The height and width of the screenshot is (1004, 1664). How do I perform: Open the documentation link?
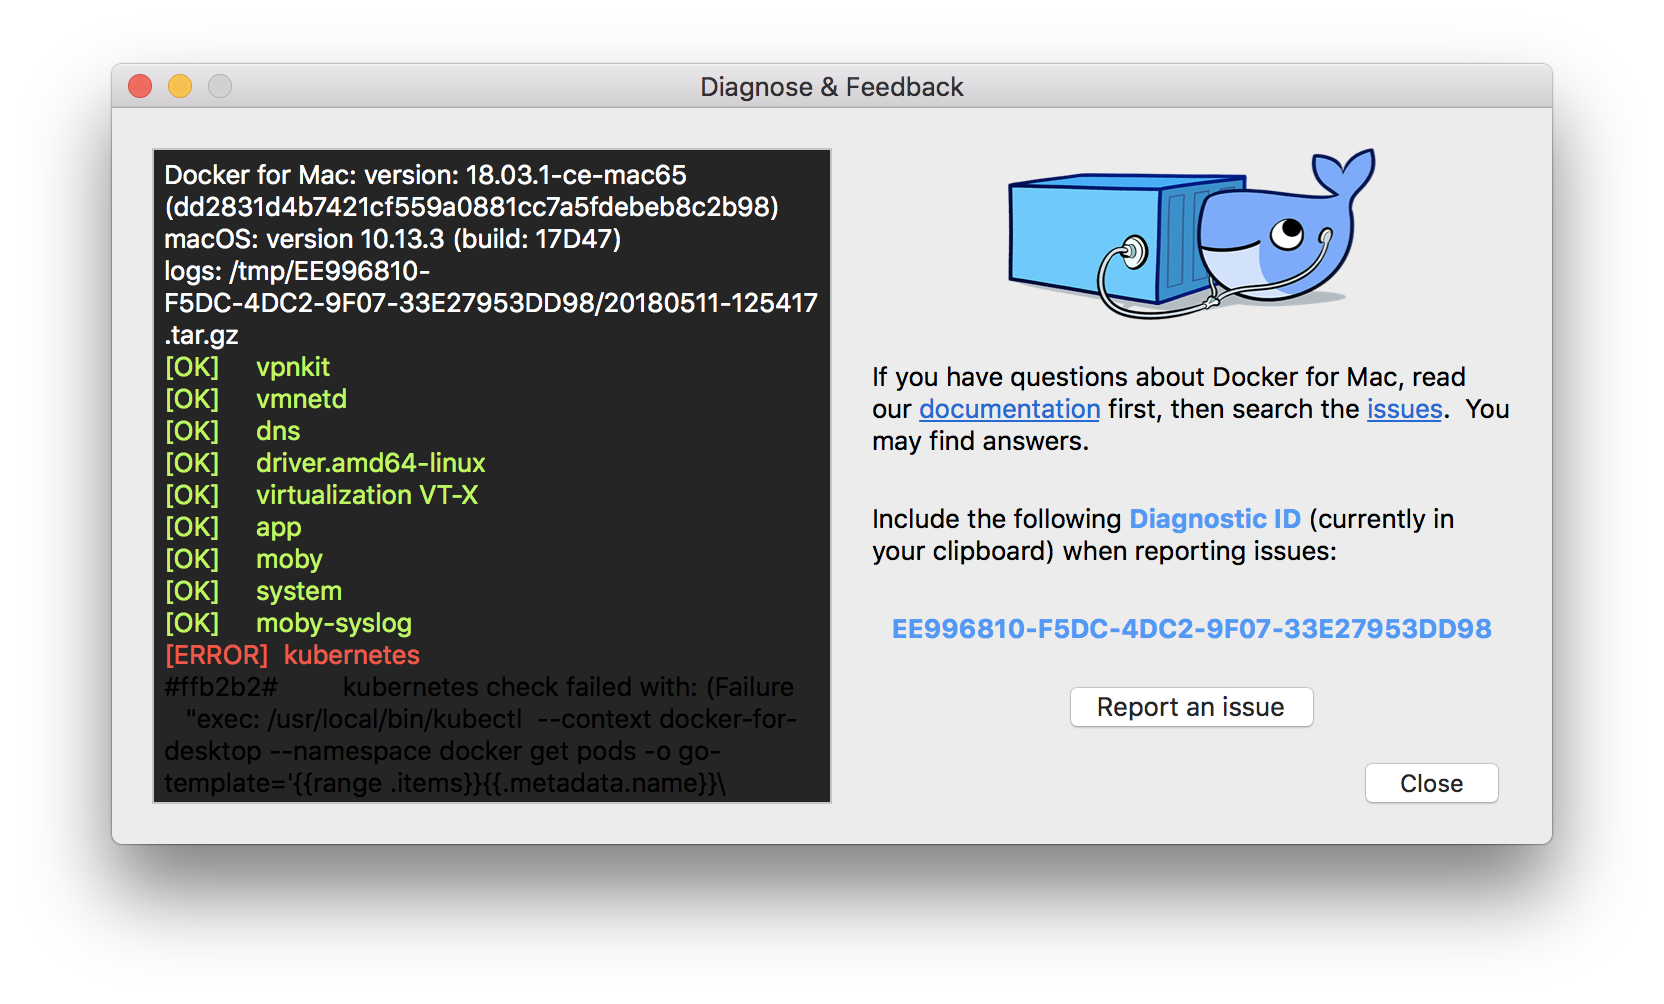[1009, 409]
